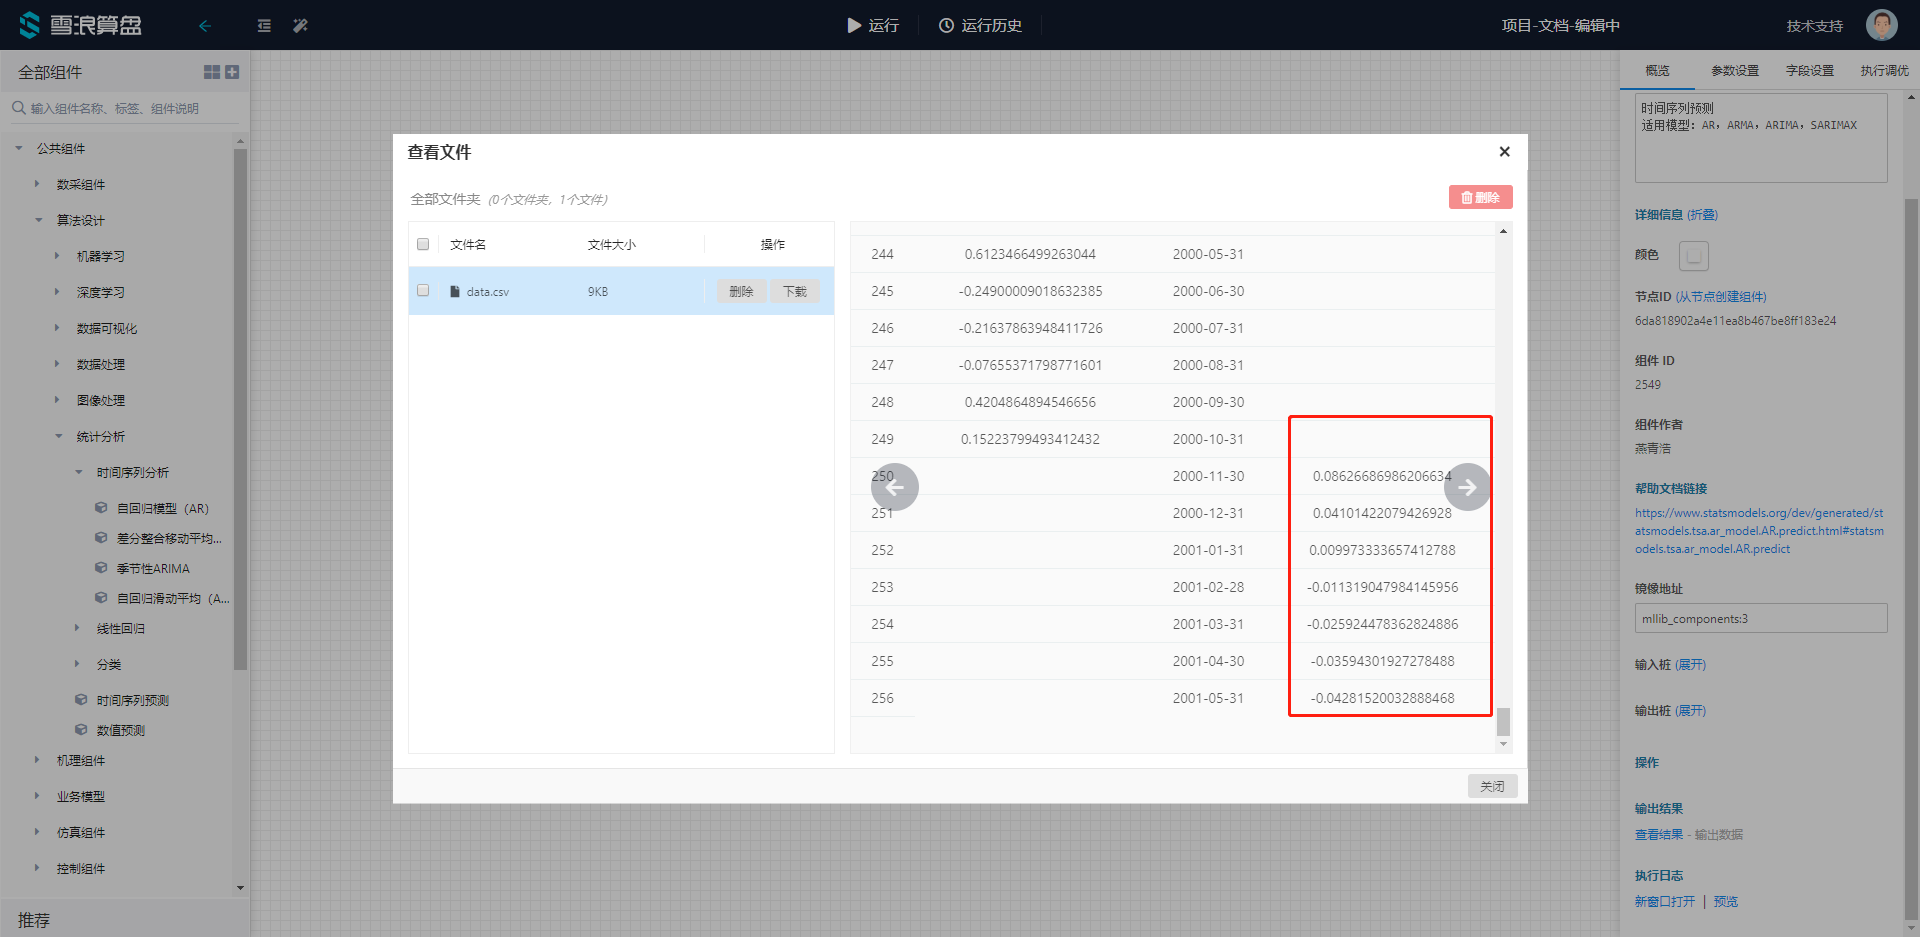1920x937 pixels.
Task: Check the select-all files checkbox
Action: point(423,244)
